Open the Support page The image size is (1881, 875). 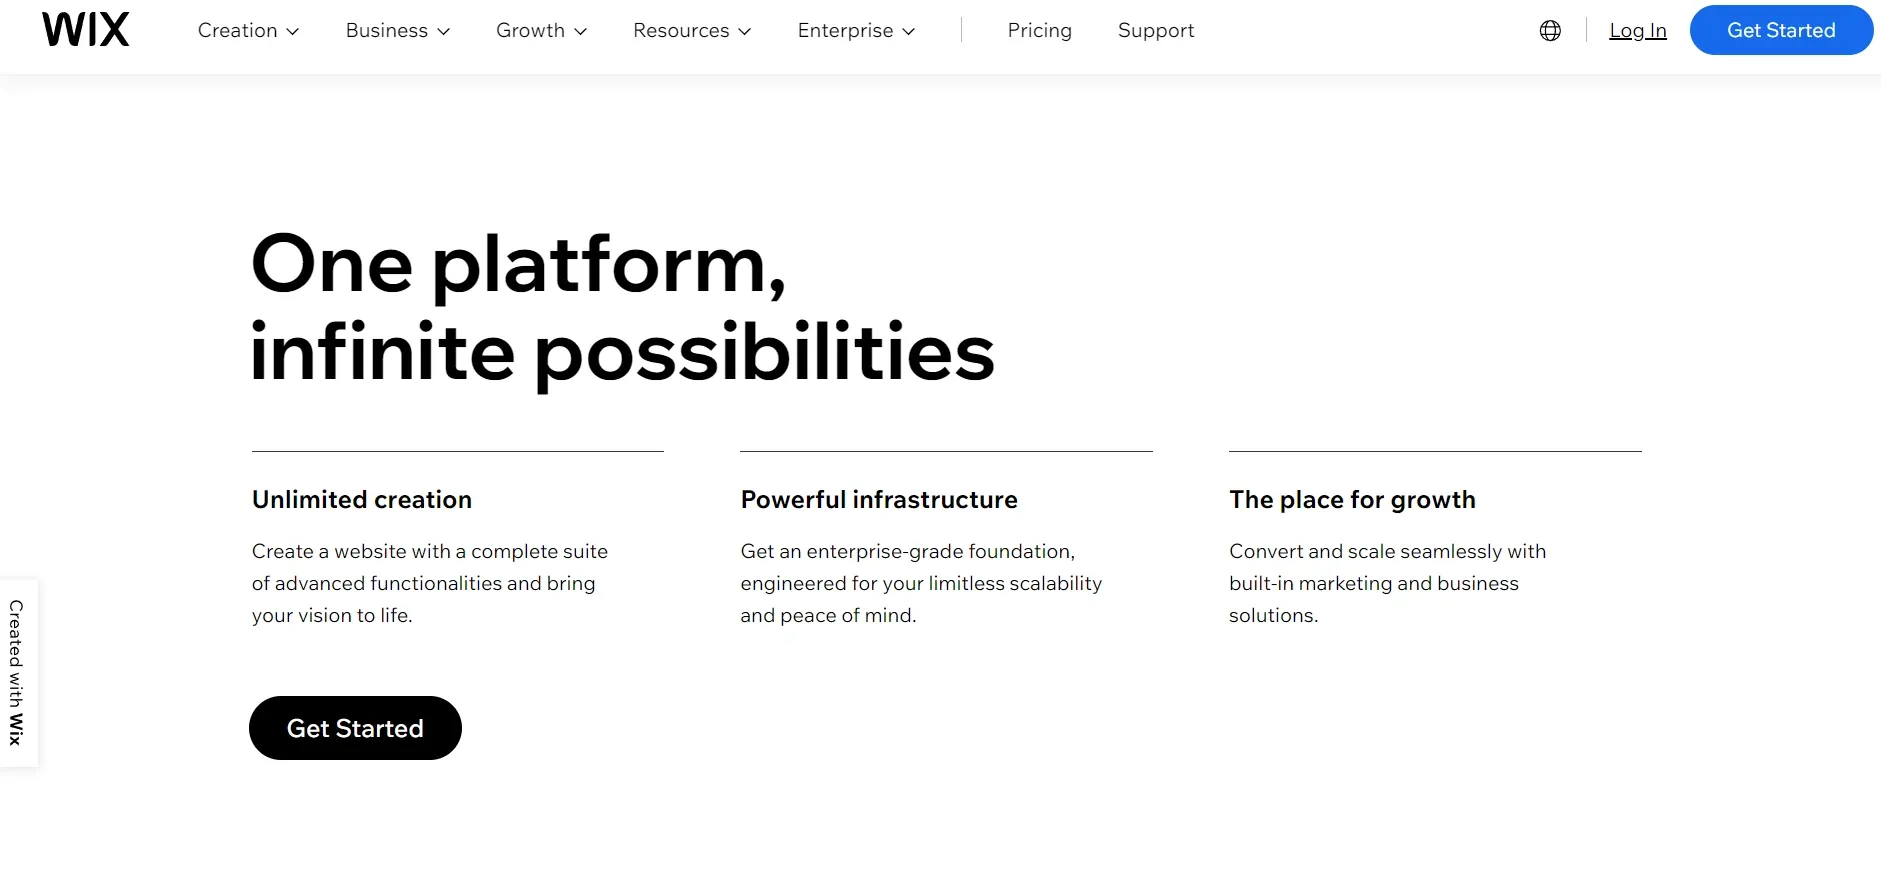[1156, 31]
